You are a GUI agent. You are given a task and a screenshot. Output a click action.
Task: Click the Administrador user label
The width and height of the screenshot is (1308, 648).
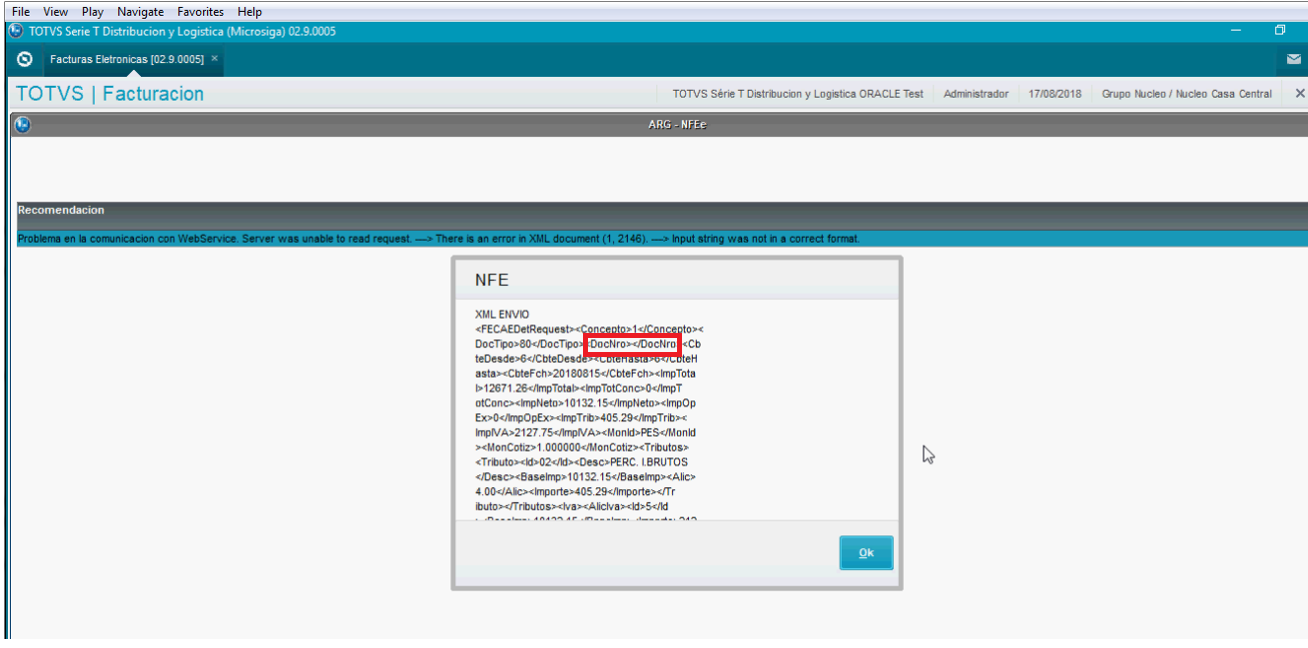click(x=976, y=94)
